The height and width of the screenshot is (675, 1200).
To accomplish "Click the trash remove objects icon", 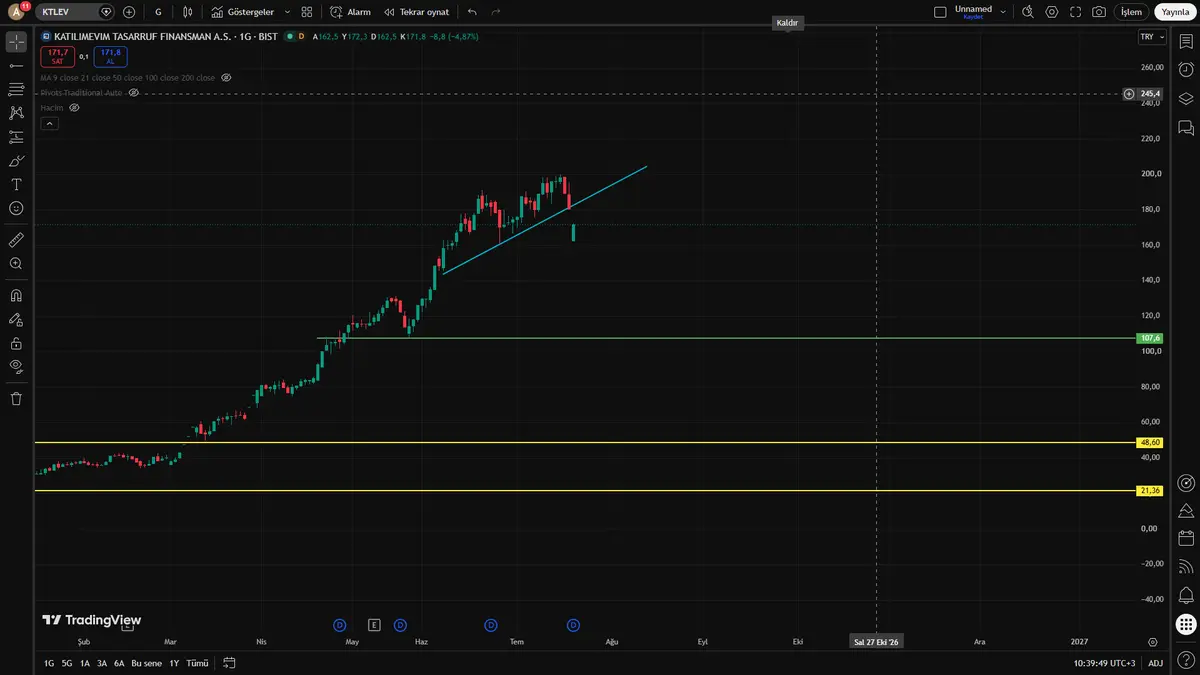I will pyautogui.click(x=16, y=399).
